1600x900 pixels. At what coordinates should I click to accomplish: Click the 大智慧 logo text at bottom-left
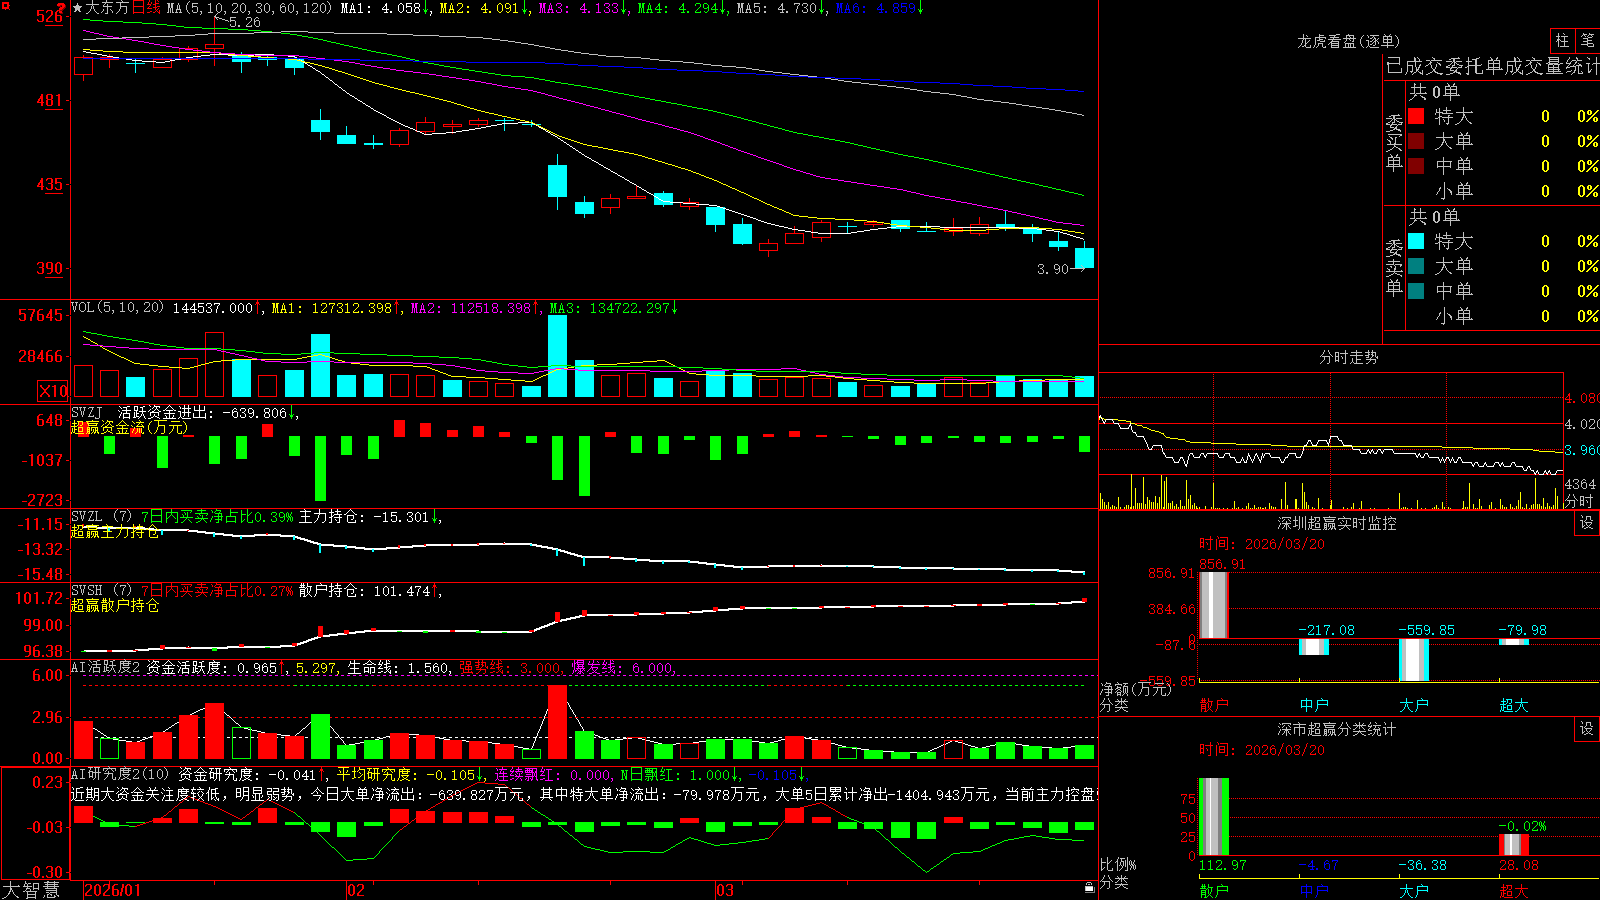pyautogui.click(x=31, y=889)
